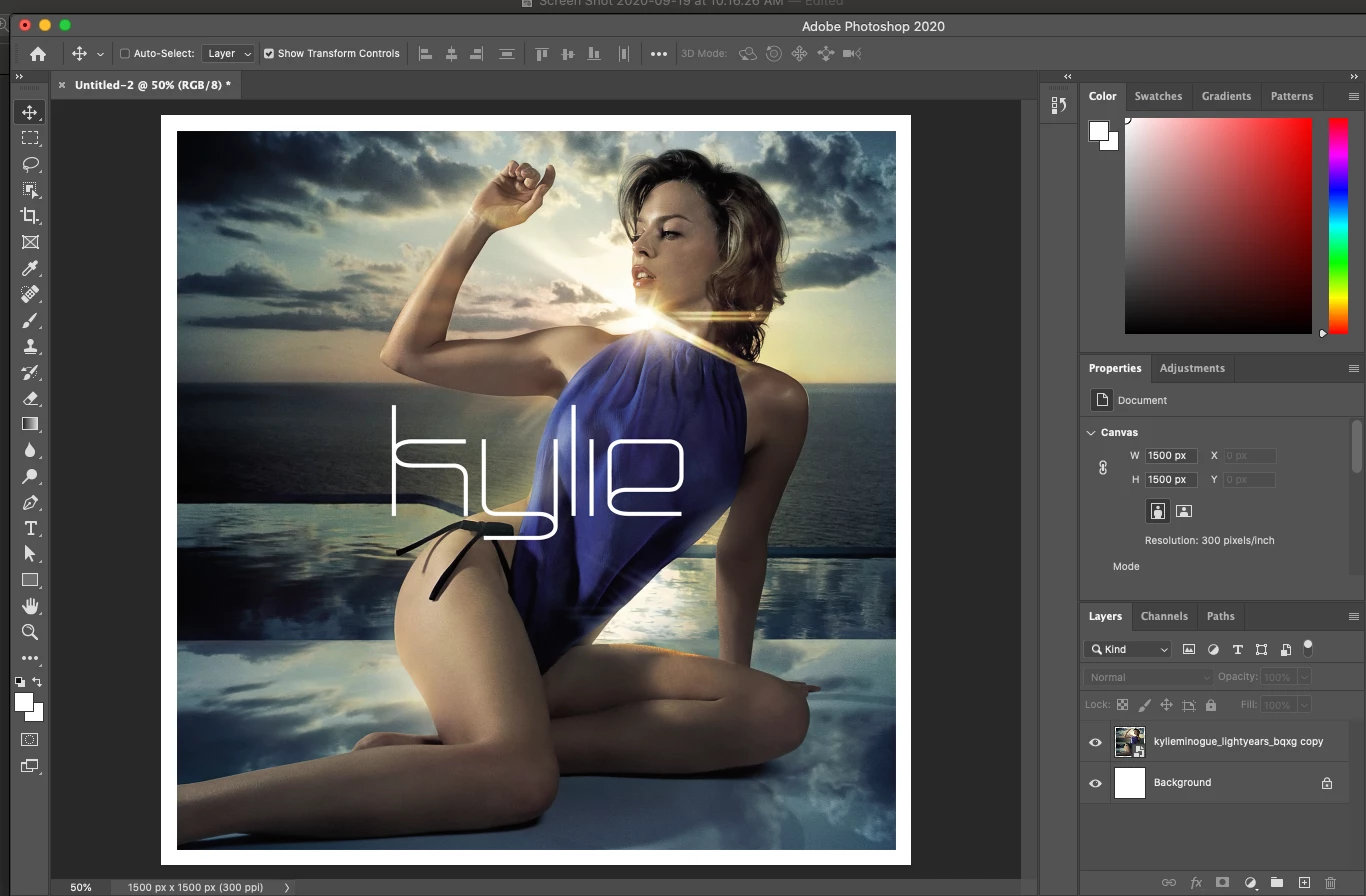Uncheck Show Transform Controls
This screenshot has width=1366, height=896.
click(269, 54)
